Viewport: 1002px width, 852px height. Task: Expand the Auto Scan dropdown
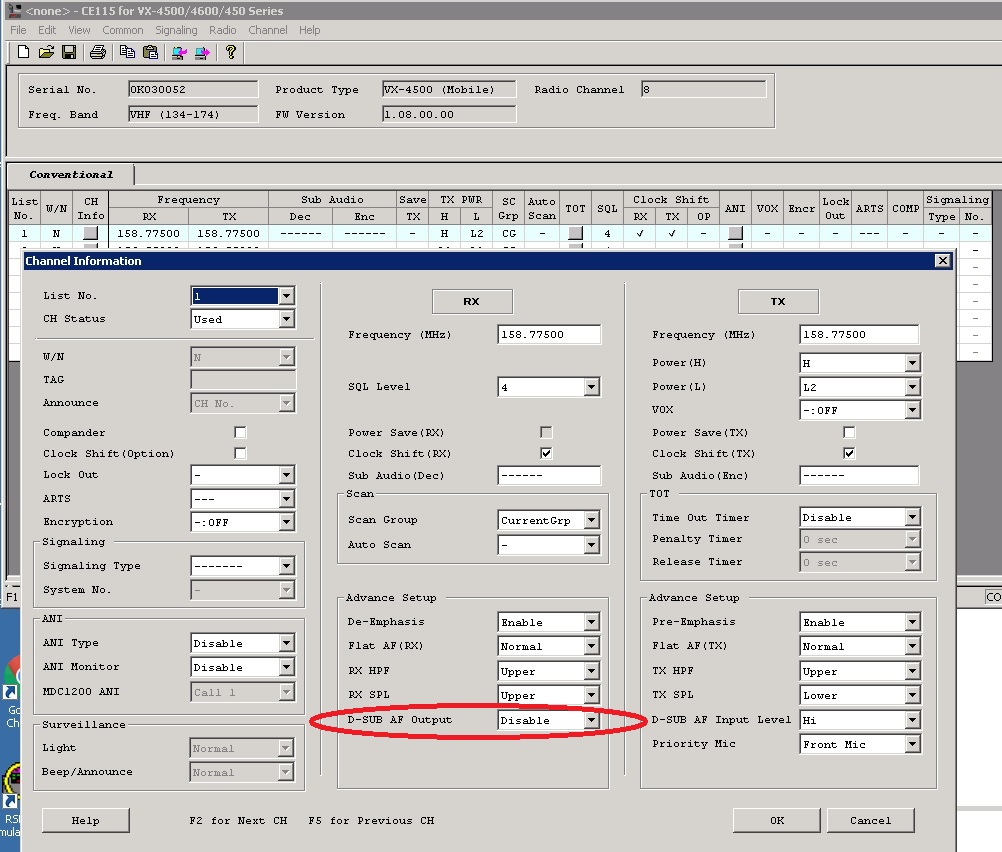[592, 545]
